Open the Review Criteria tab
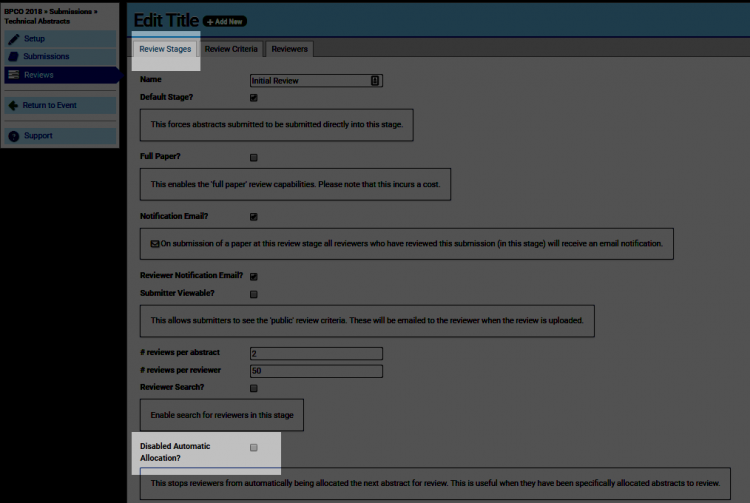Viewport: 750px width, 503px height. click(x=231, y=49)
